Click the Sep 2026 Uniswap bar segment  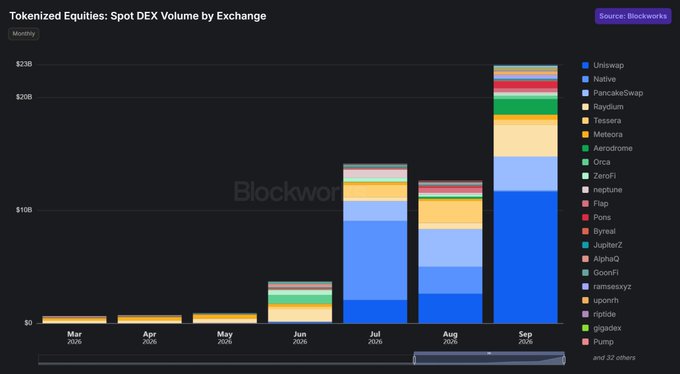tap(526, 257)
